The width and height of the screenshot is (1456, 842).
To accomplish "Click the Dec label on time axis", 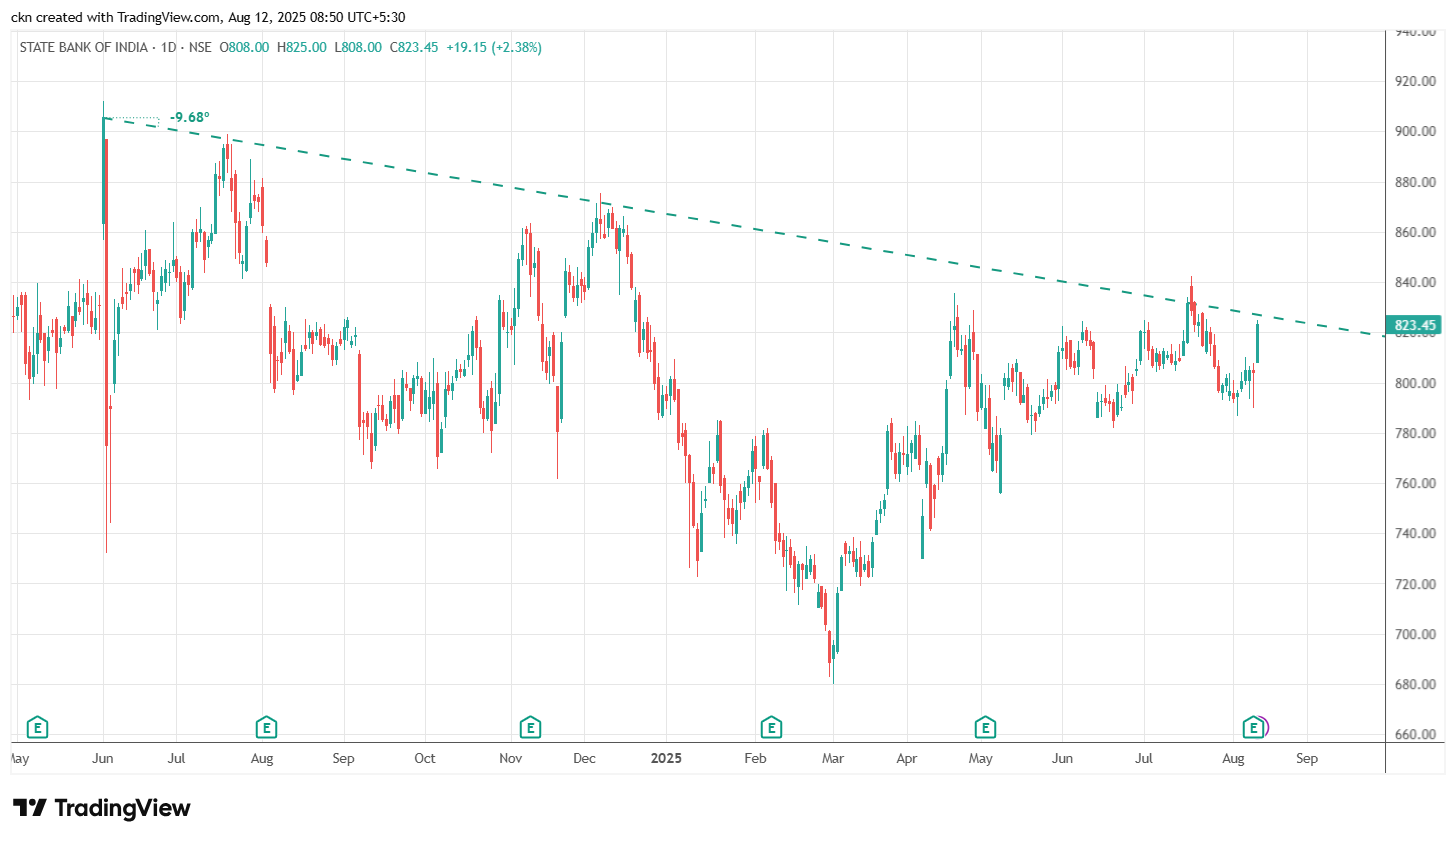I will pos(584,758).
